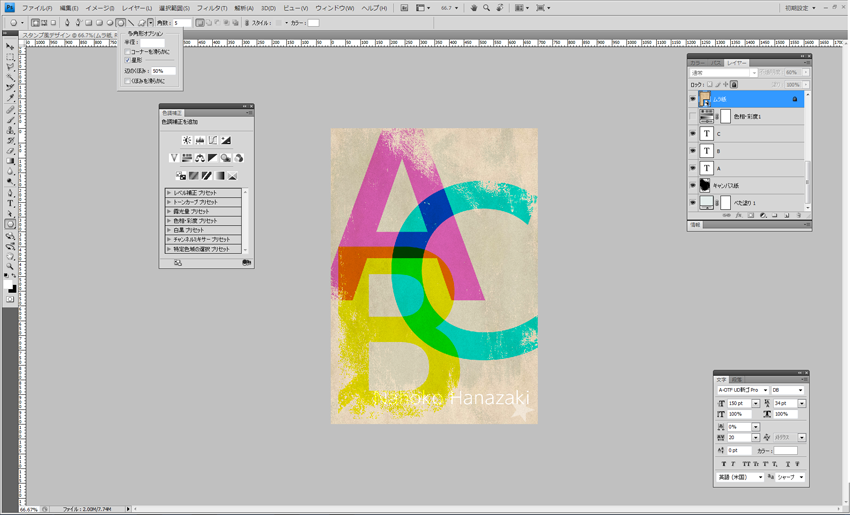Click the Zoom tool in application bar
This screenshot has height=515, width=850.
coord(486,8)
